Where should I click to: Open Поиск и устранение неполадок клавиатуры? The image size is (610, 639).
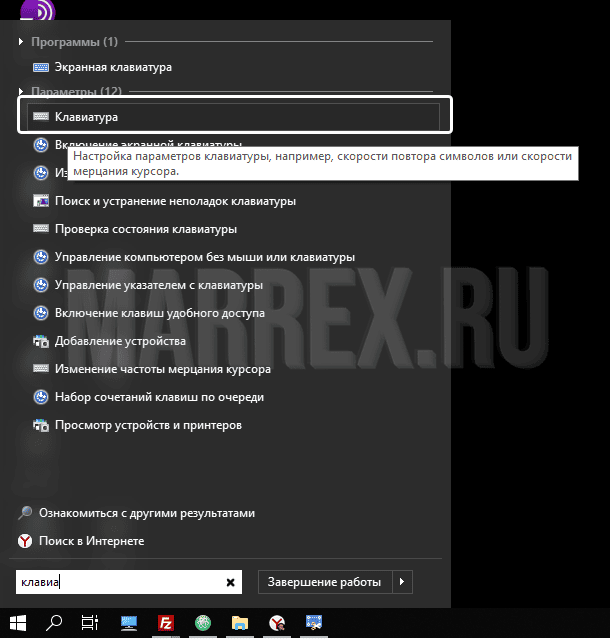(176, 201)
